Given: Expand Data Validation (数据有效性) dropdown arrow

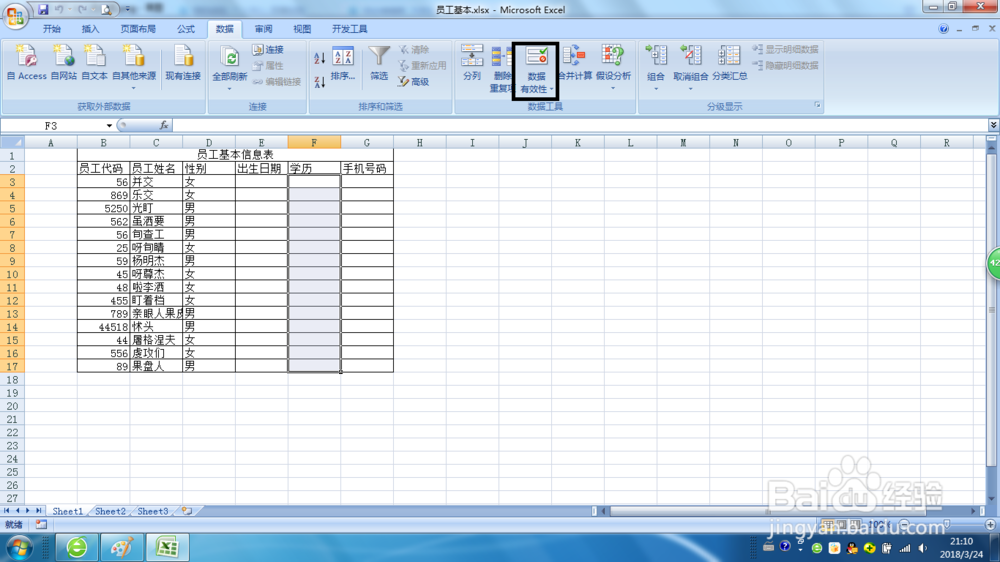Looking at the screenshot, I should 552,89.
